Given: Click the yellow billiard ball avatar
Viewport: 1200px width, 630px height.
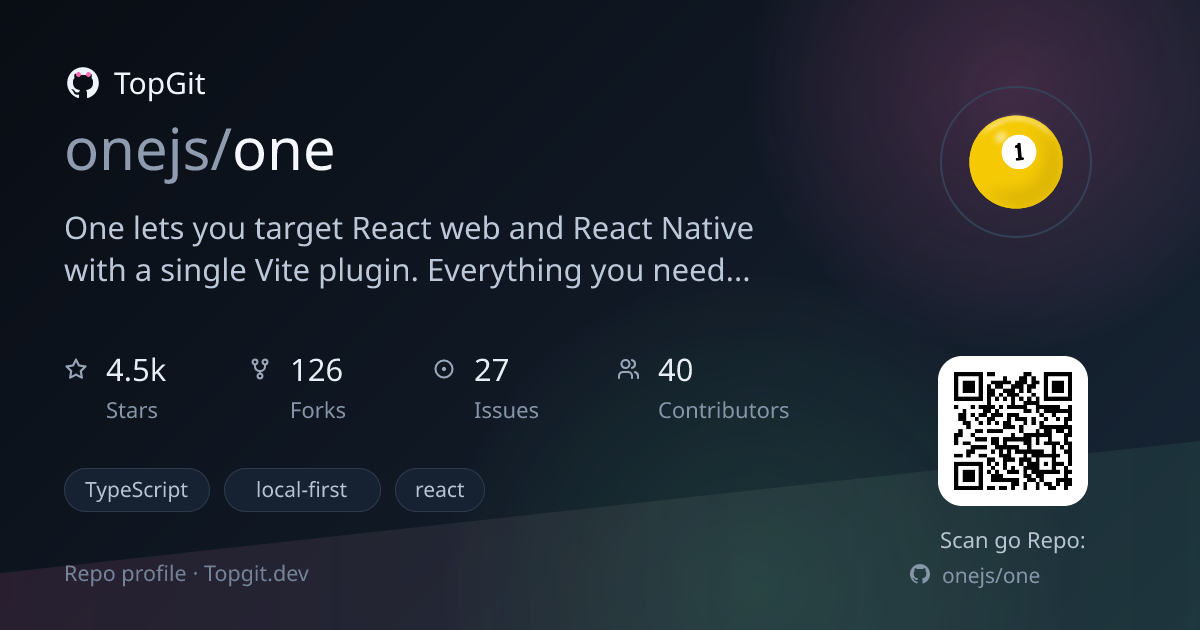Looking at the screenshot, I should coord(1016,161).
